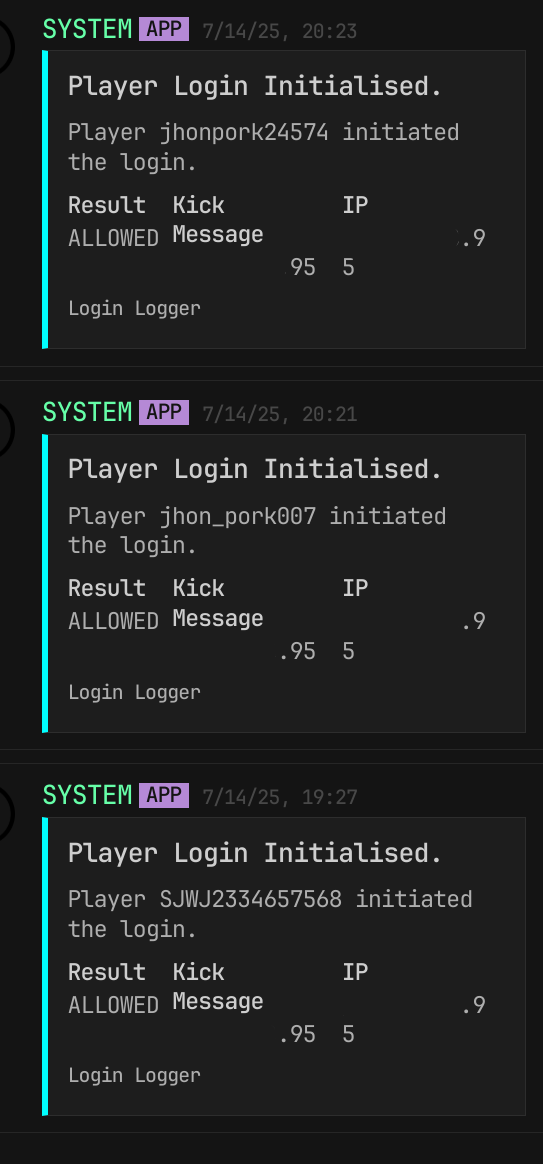
Task: Open the SYSTEM avatar beside the 20:21 message
Action: 4,430
